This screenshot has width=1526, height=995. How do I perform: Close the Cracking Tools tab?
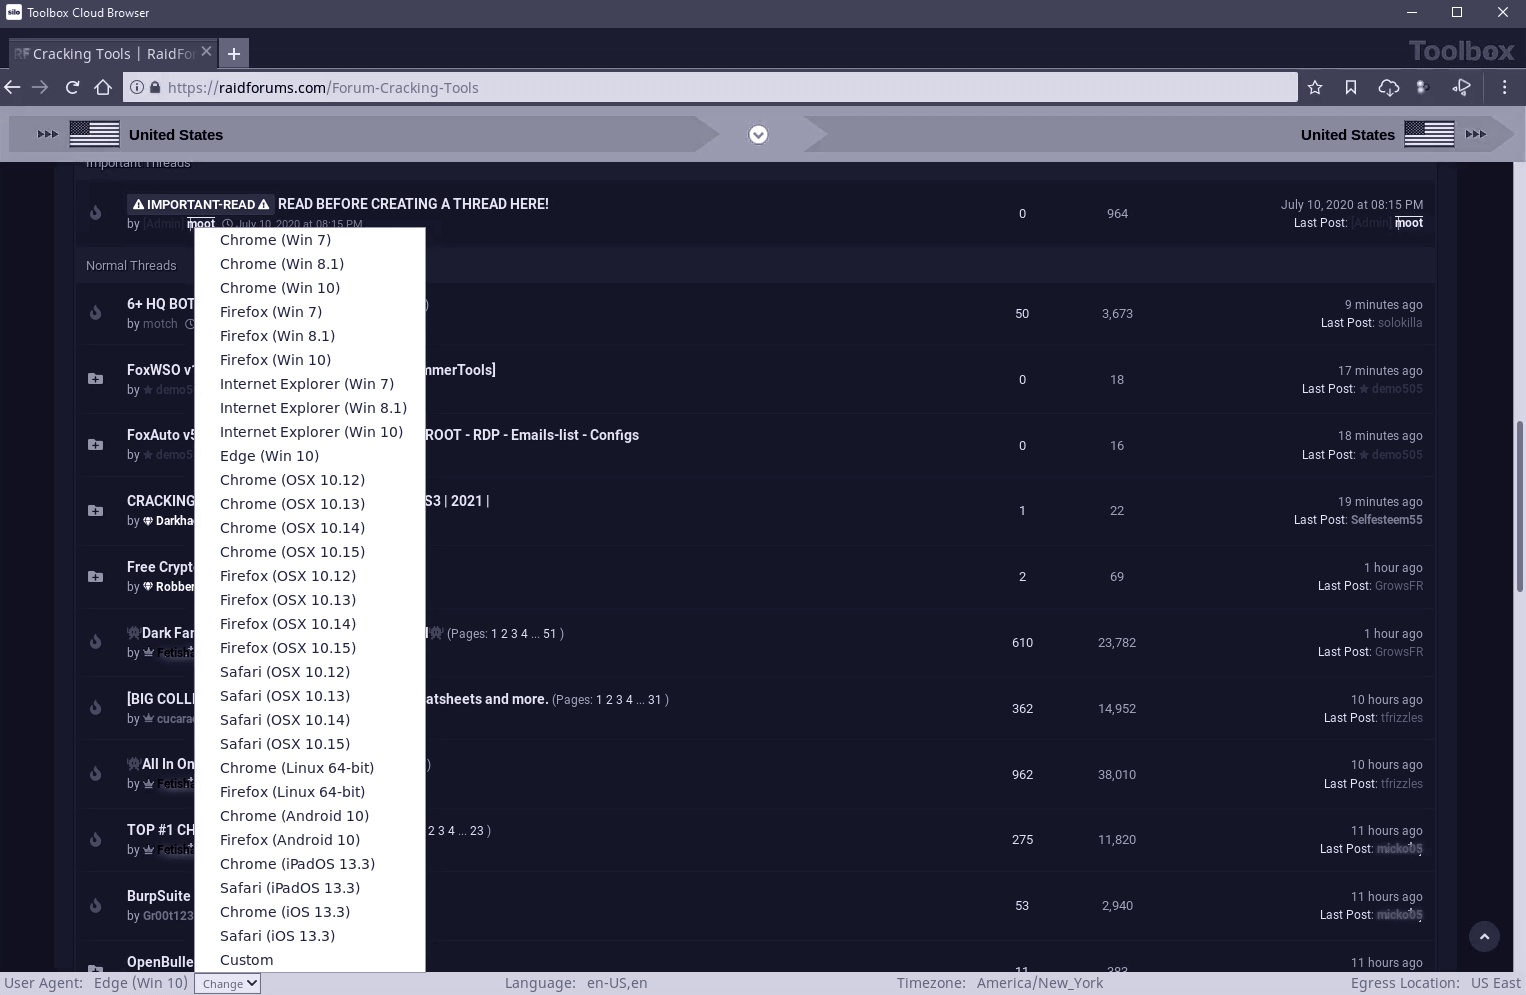206,52
